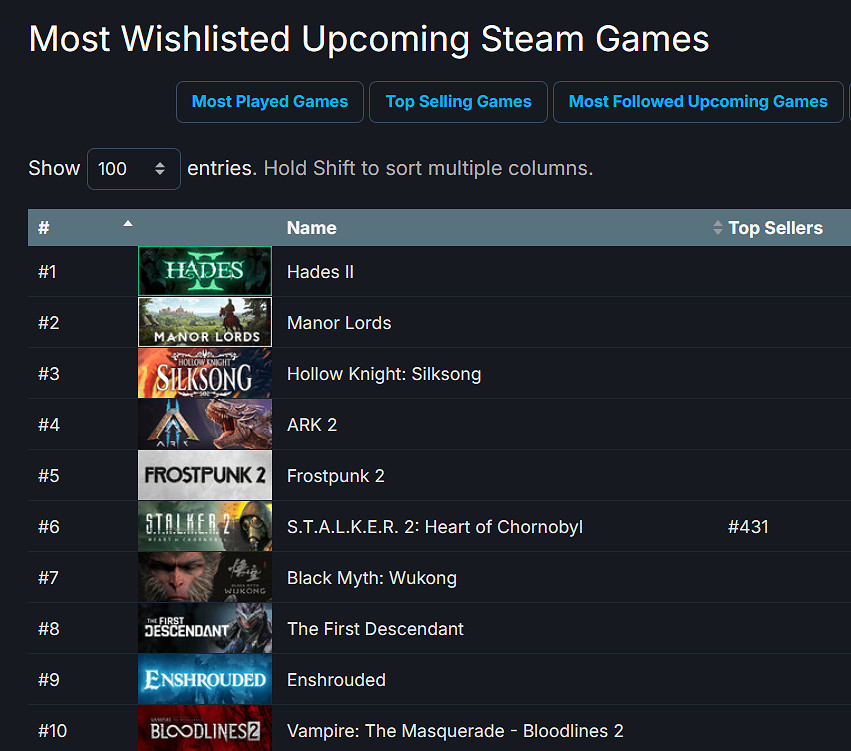Open the Enshrouded game thumbnail

[x=204, y=679]
